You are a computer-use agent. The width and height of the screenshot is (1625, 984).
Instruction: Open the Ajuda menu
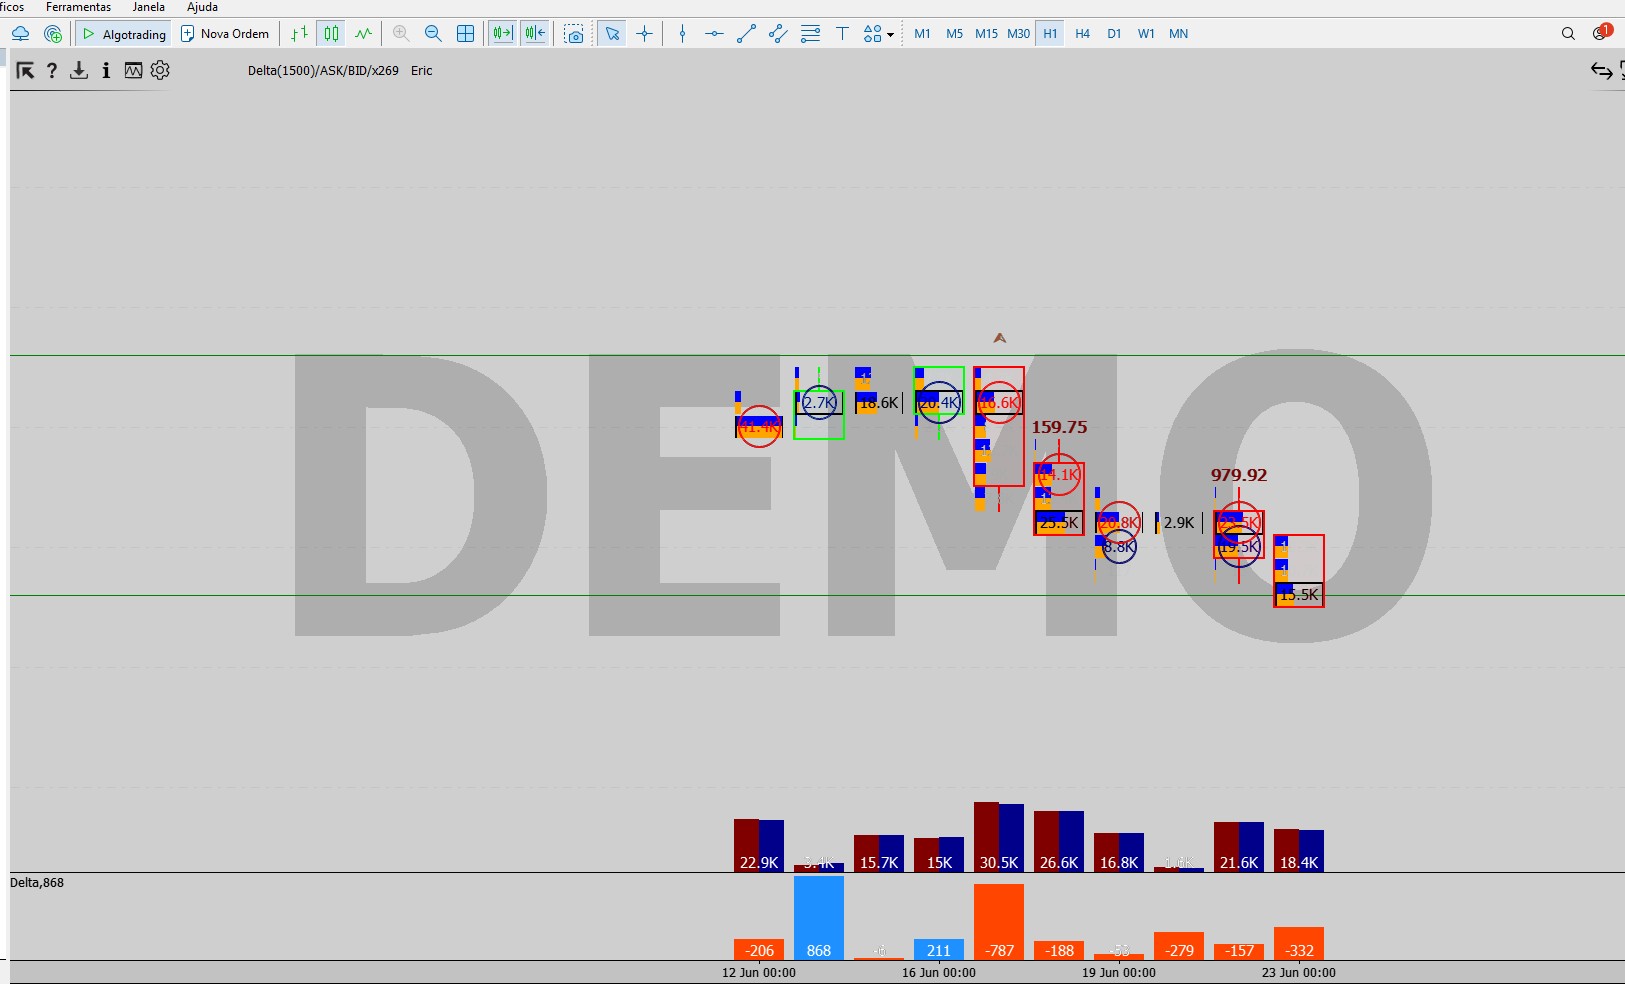pos(202,7)
